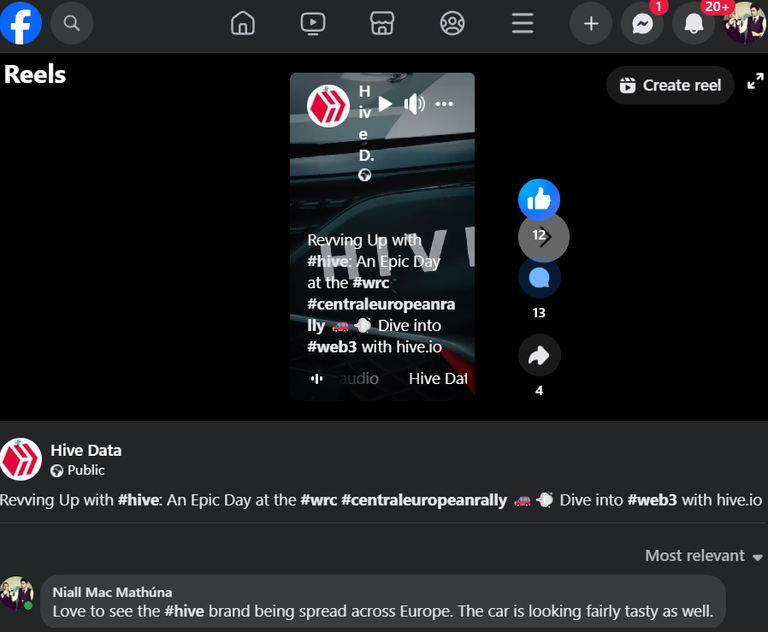Open the hamburger menu icon
Screen dimensions: 768x632
tap(522, 23)
